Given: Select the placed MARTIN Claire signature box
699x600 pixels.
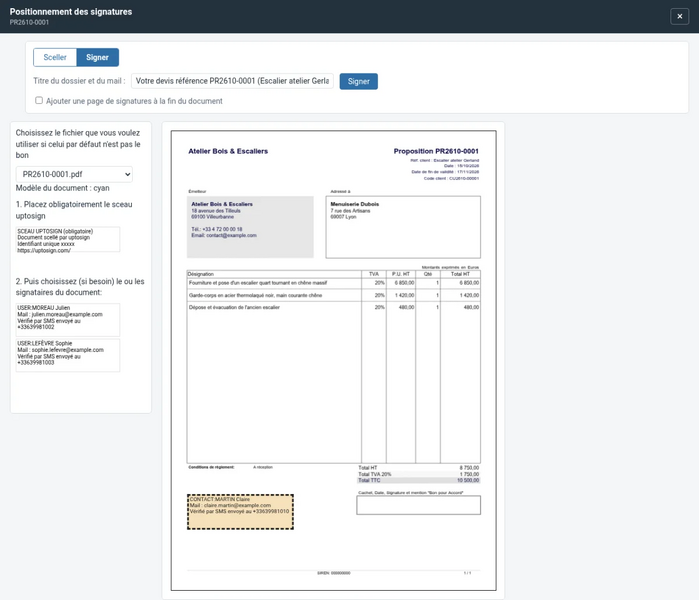Looking at the screenshot, I should (240, 512).
